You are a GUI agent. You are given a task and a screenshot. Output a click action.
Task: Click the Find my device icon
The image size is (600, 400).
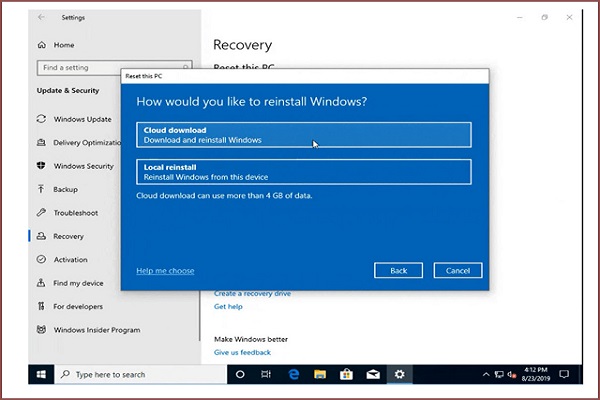tap(41, 282)
